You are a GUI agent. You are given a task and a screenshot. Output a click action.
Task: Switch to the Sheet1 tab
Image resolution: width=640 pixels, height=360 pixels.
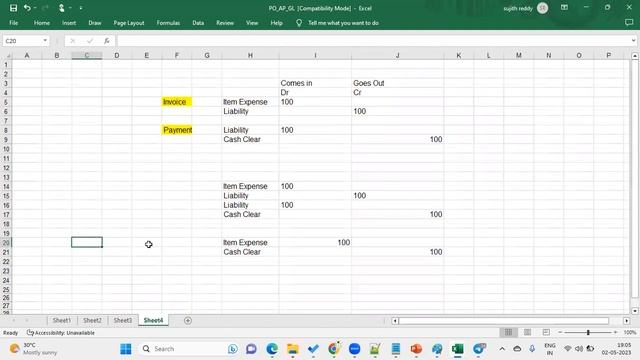(x=62, y=320)
